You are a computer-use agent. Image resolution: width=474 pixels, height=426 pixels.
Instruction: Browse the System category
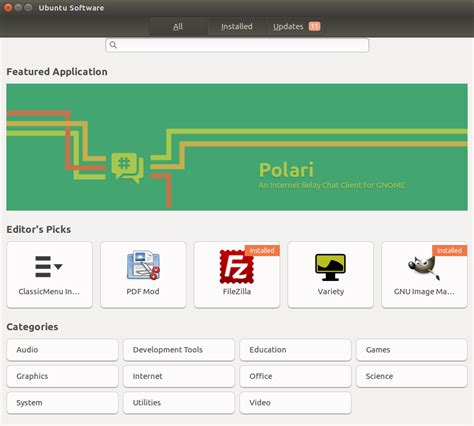[62, 403]
